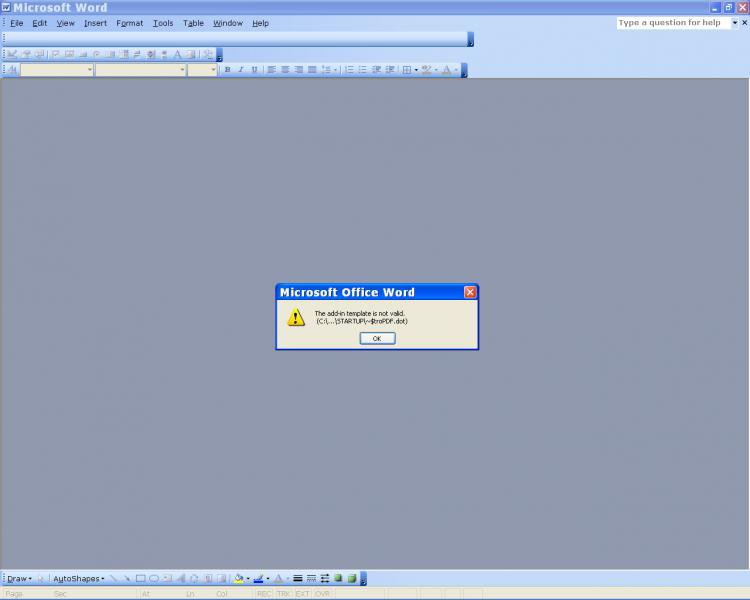Click the Insert Picture icon
The image size is (750, 600).
(221, 578)
